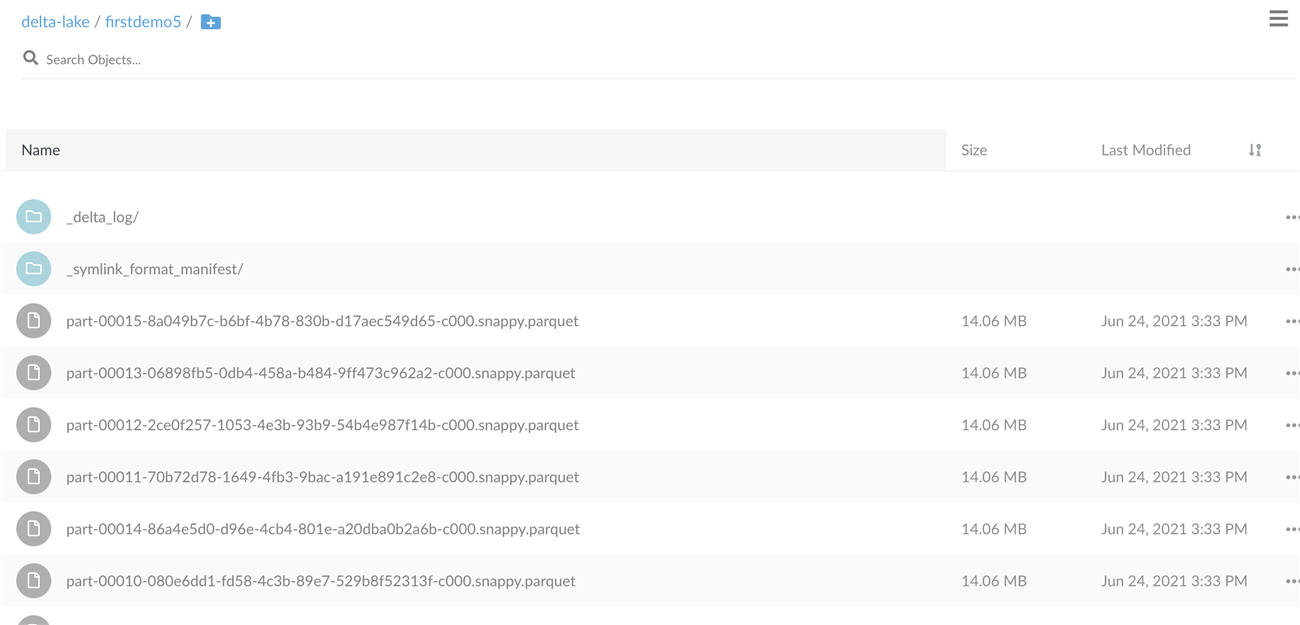Open the more options menu for part-00013 file
Screen dimensions: 1300x625
1292,373
